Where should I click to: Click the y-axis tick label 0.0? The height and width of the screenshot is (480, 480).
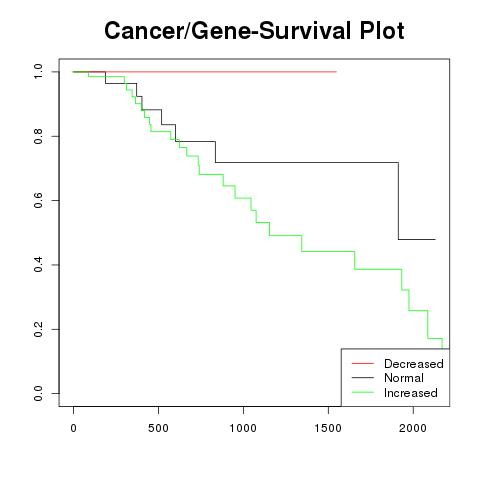tap(38, 393)
